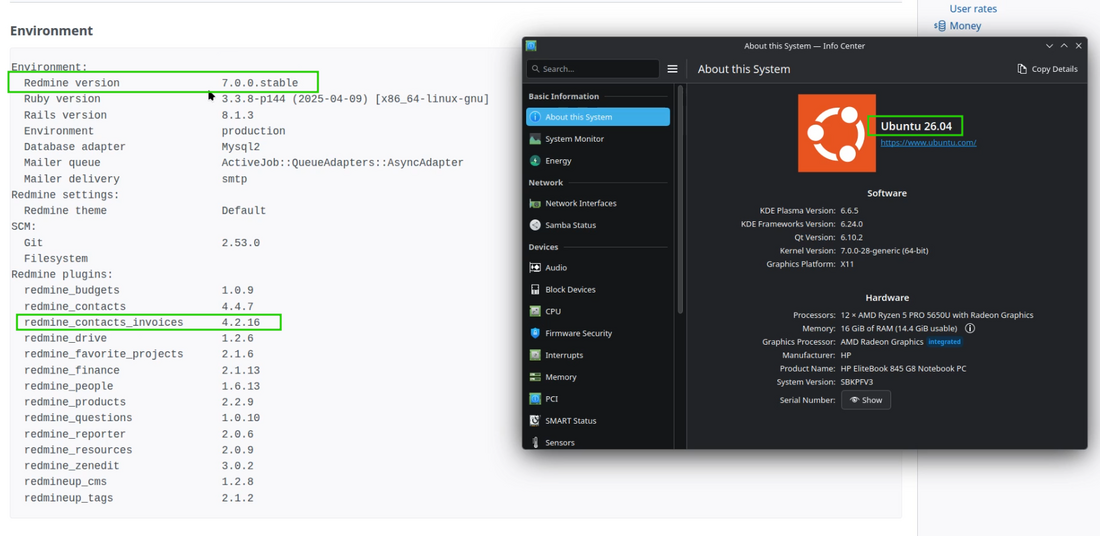
Task: Show the hidden serial number
Action: [866, 400]
